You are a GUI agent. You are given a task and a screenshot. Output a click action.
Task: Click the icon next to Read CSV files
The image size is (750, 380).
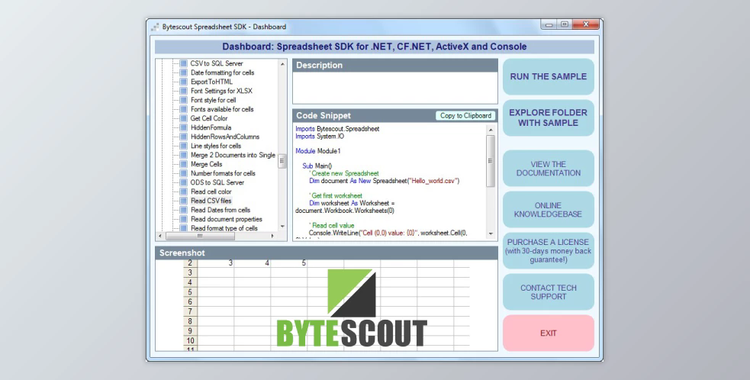tap(183, 201)
